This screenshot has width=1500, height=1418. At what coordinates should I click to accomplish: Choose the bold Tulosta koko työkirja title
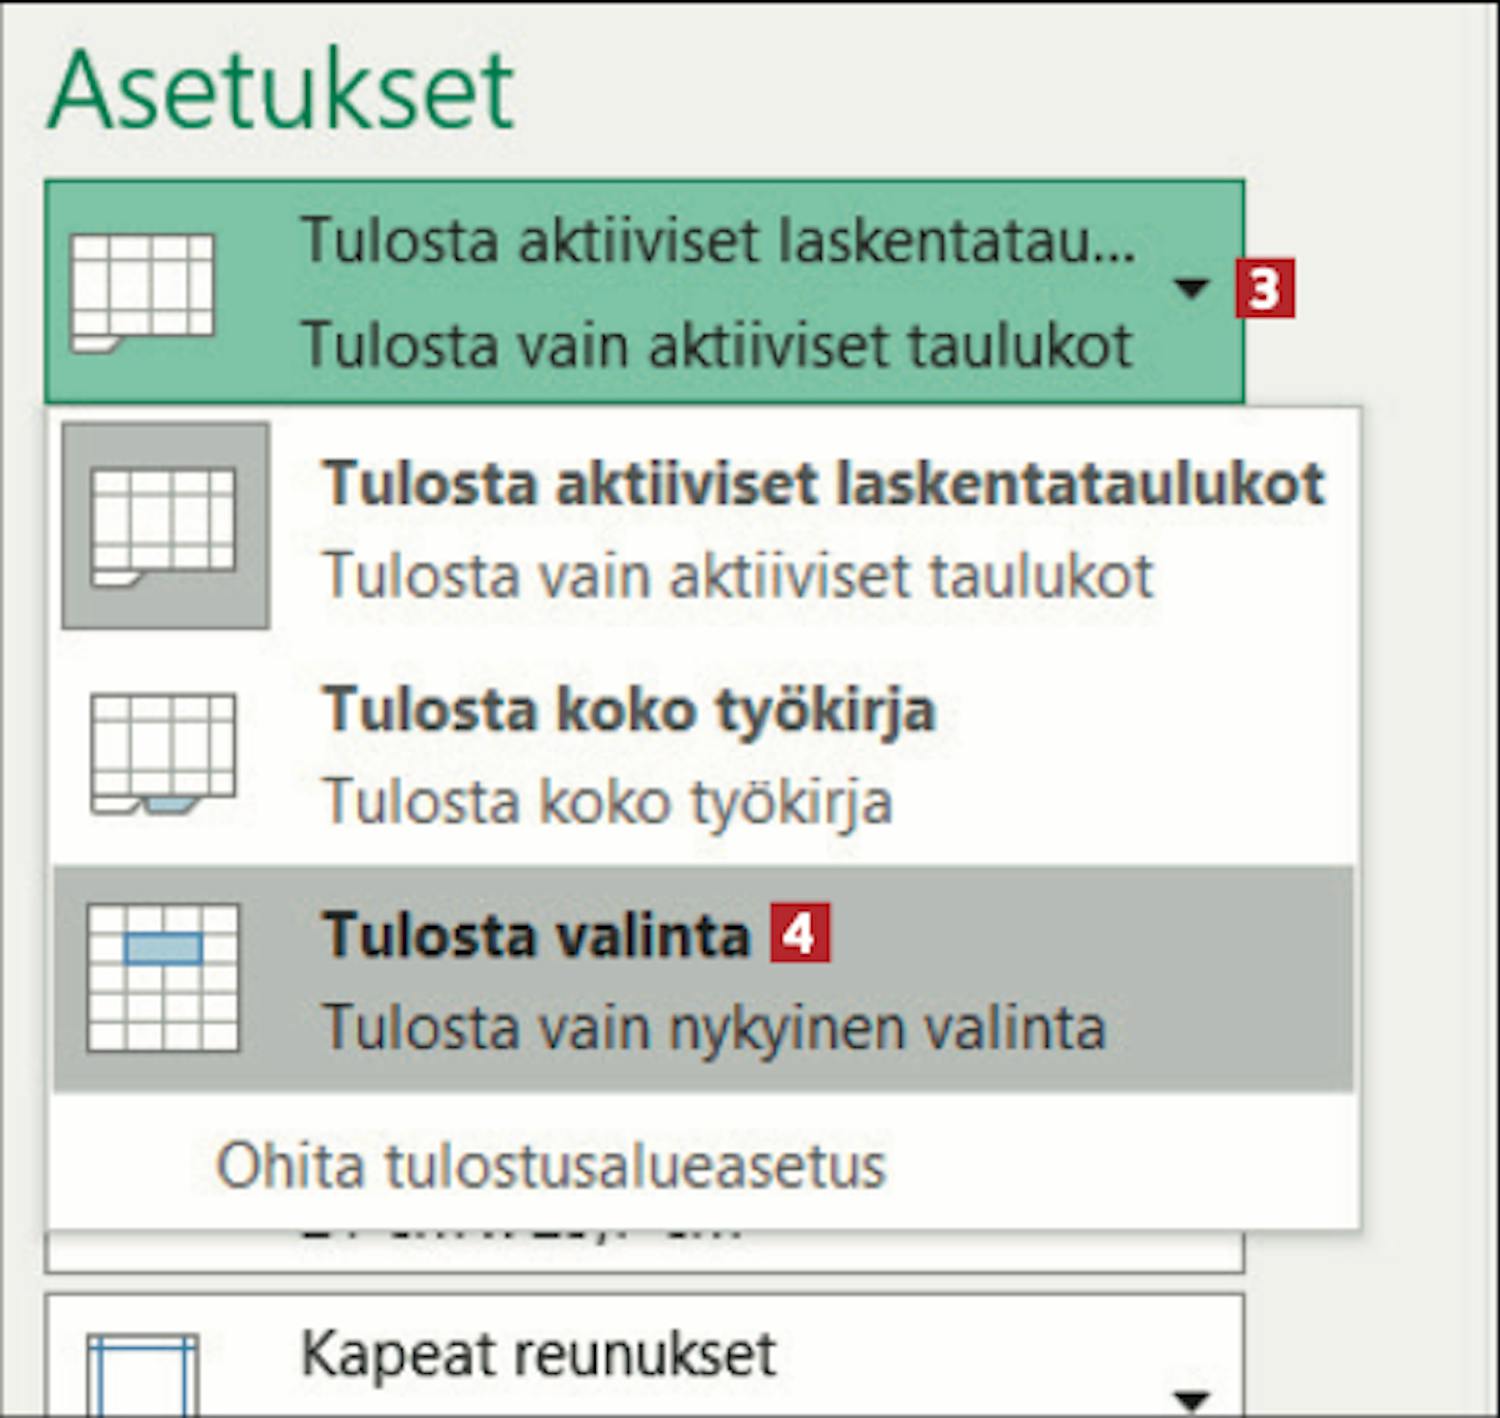click(629, 710)
